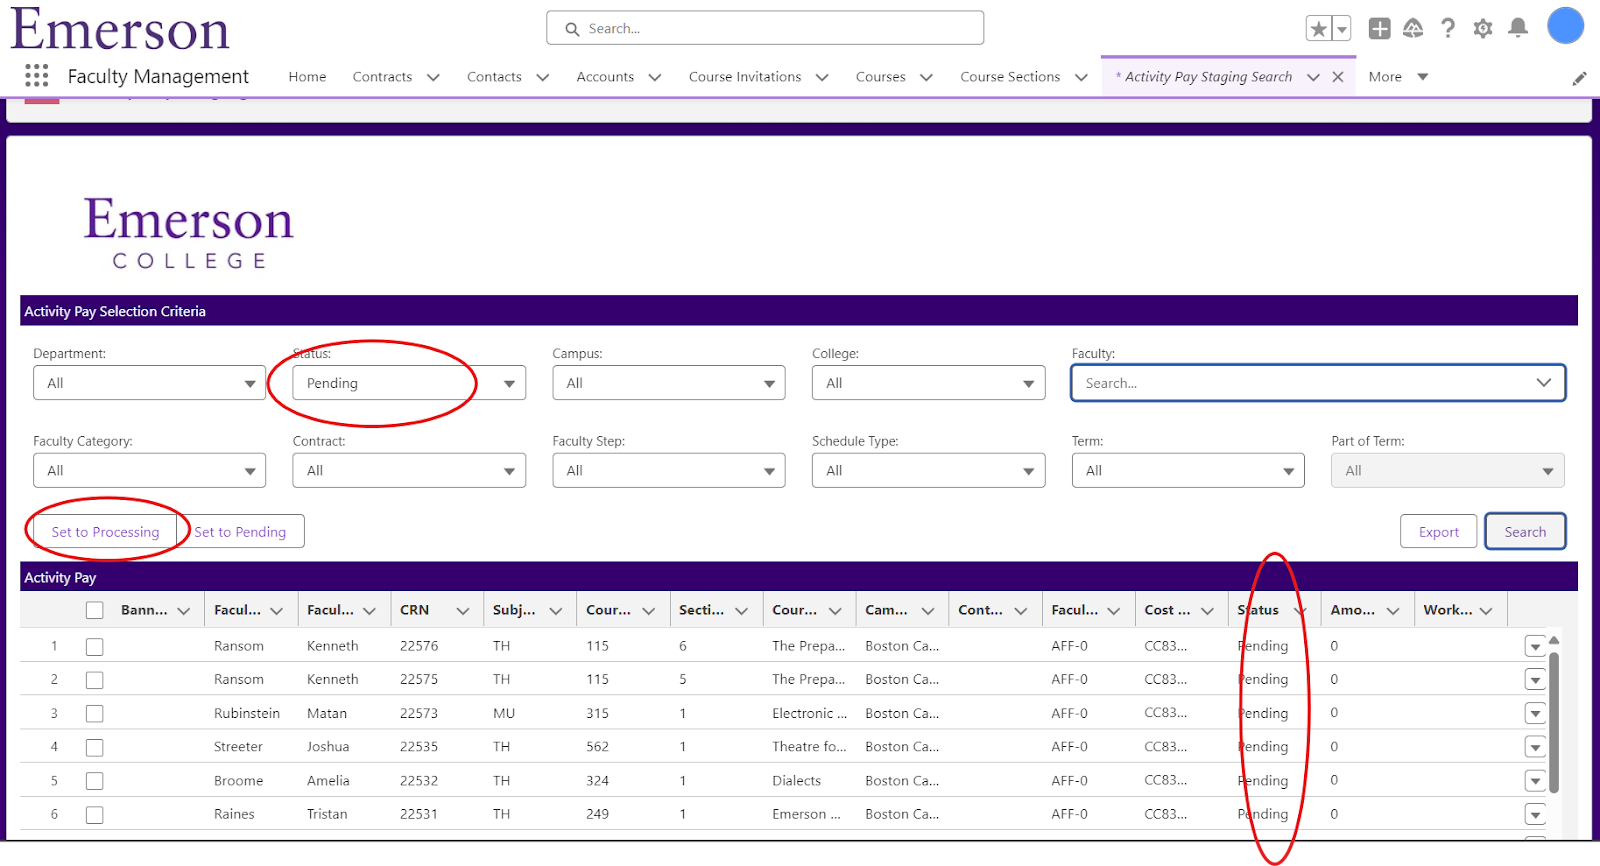Open the Department dropdown
Viewport: 1600px width, 866px height.
tap(150, 383)
